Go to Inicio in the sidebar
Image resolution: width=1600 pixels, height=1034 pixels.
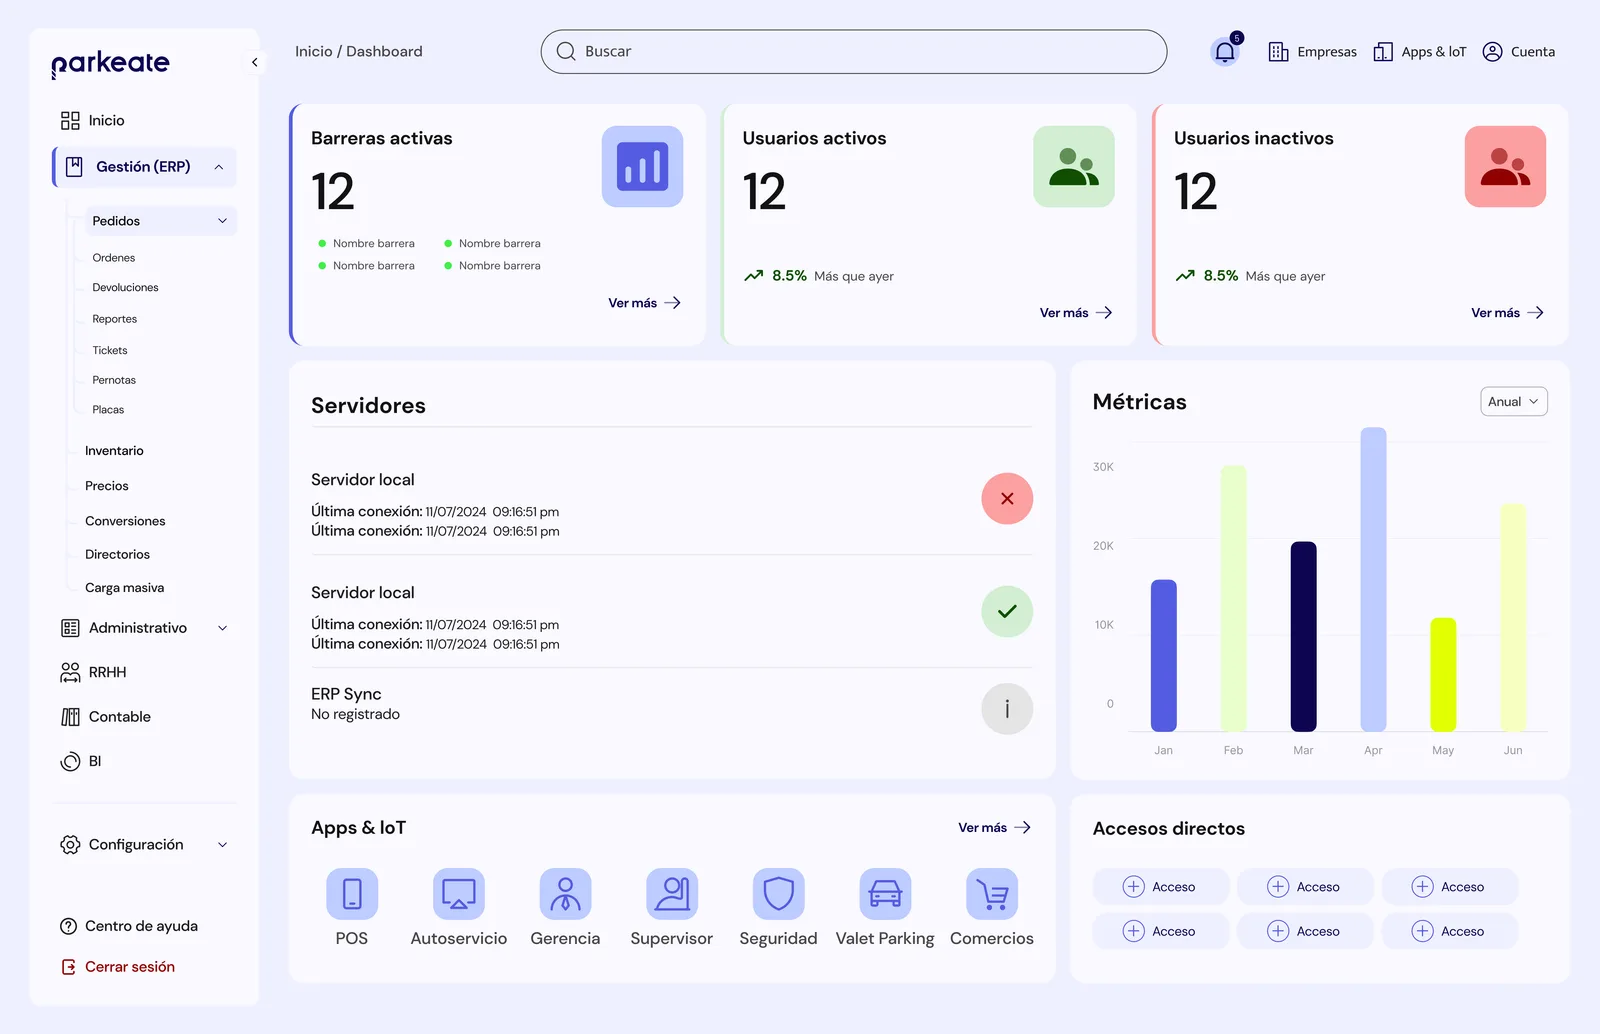coord(93,121)
